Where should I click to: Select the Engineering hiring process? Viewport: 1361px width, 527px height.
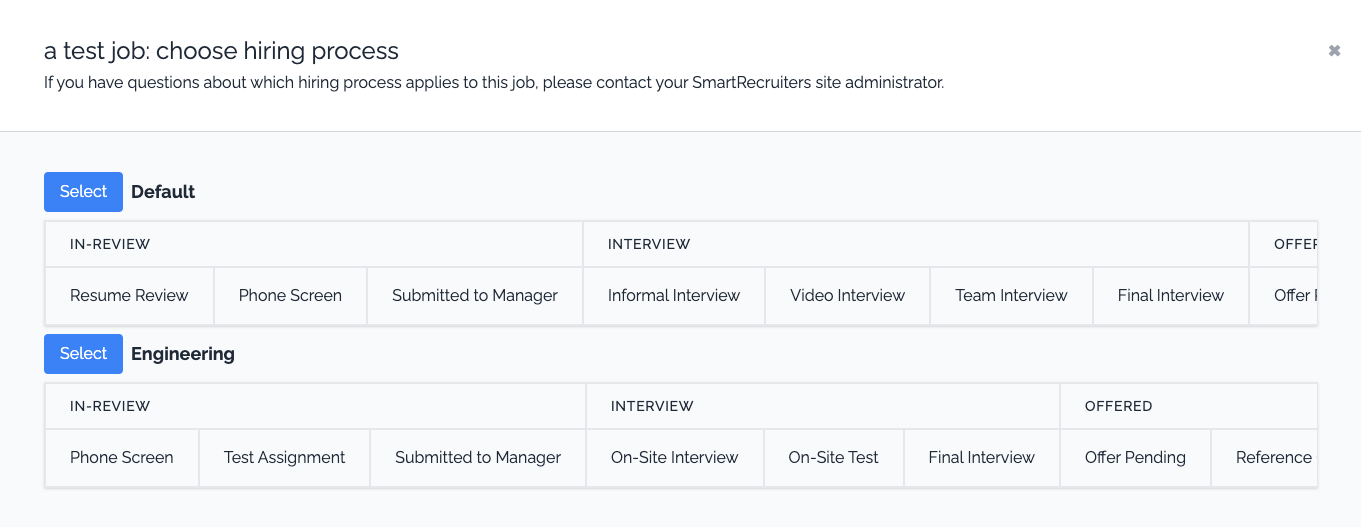point(83,354)
